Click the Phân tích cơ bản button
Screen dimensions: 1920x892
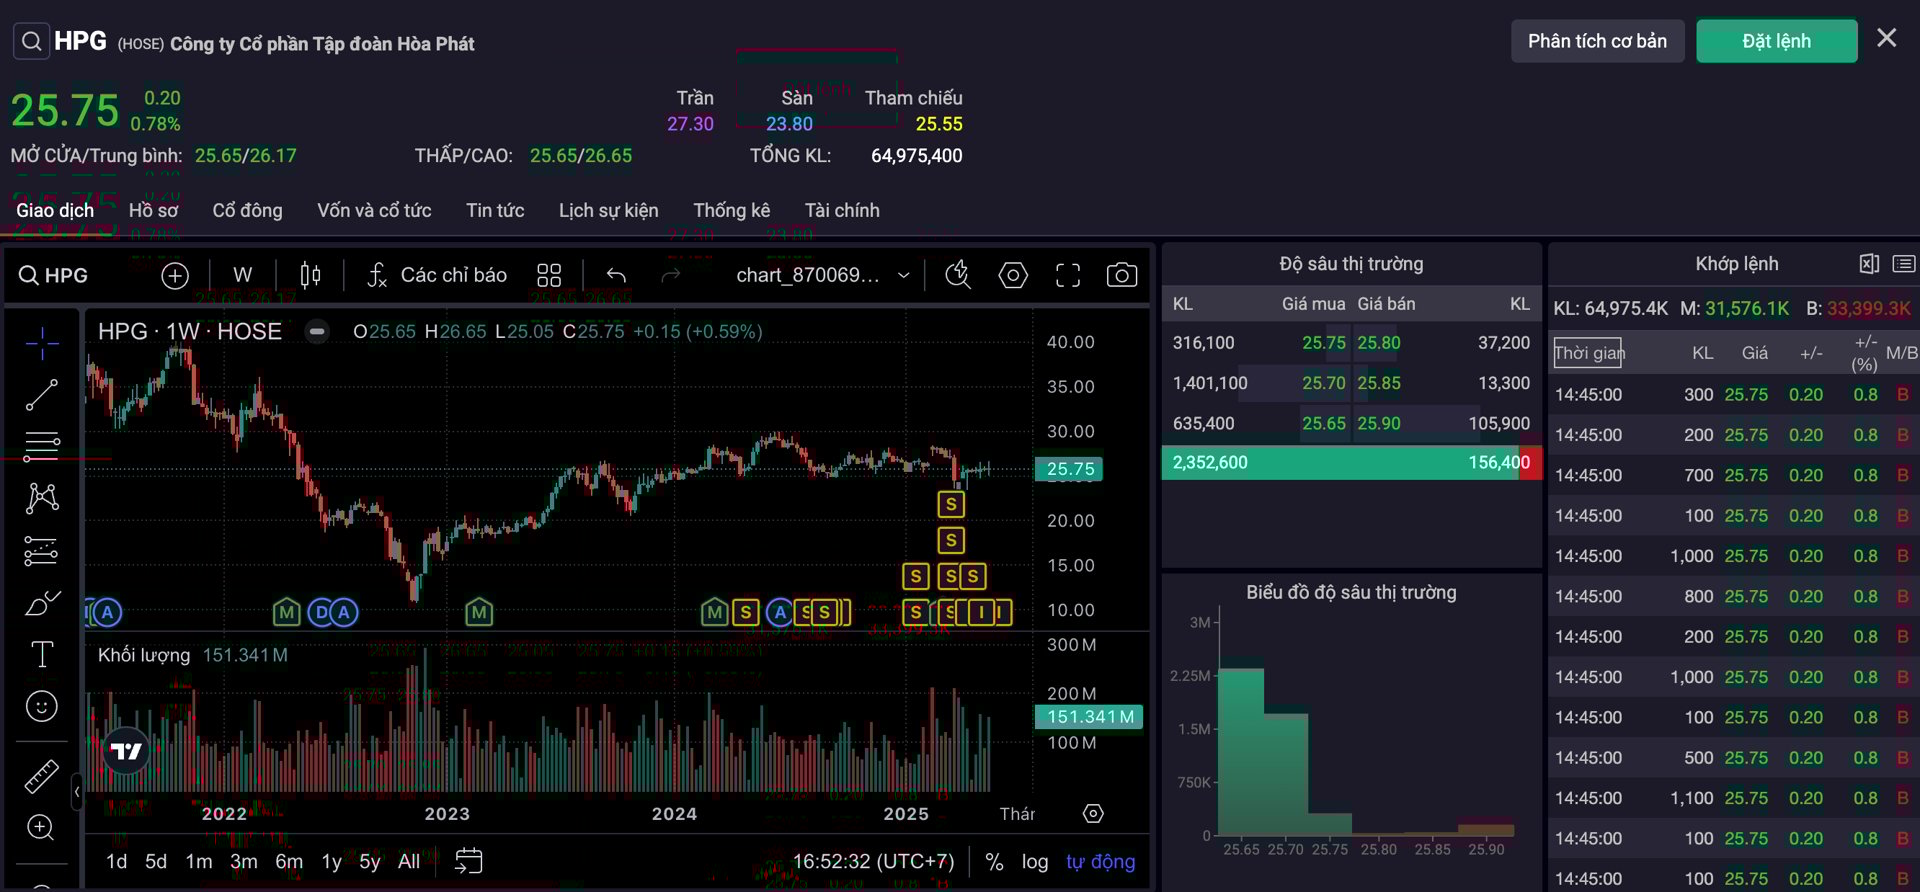[x=1597, y=41]
